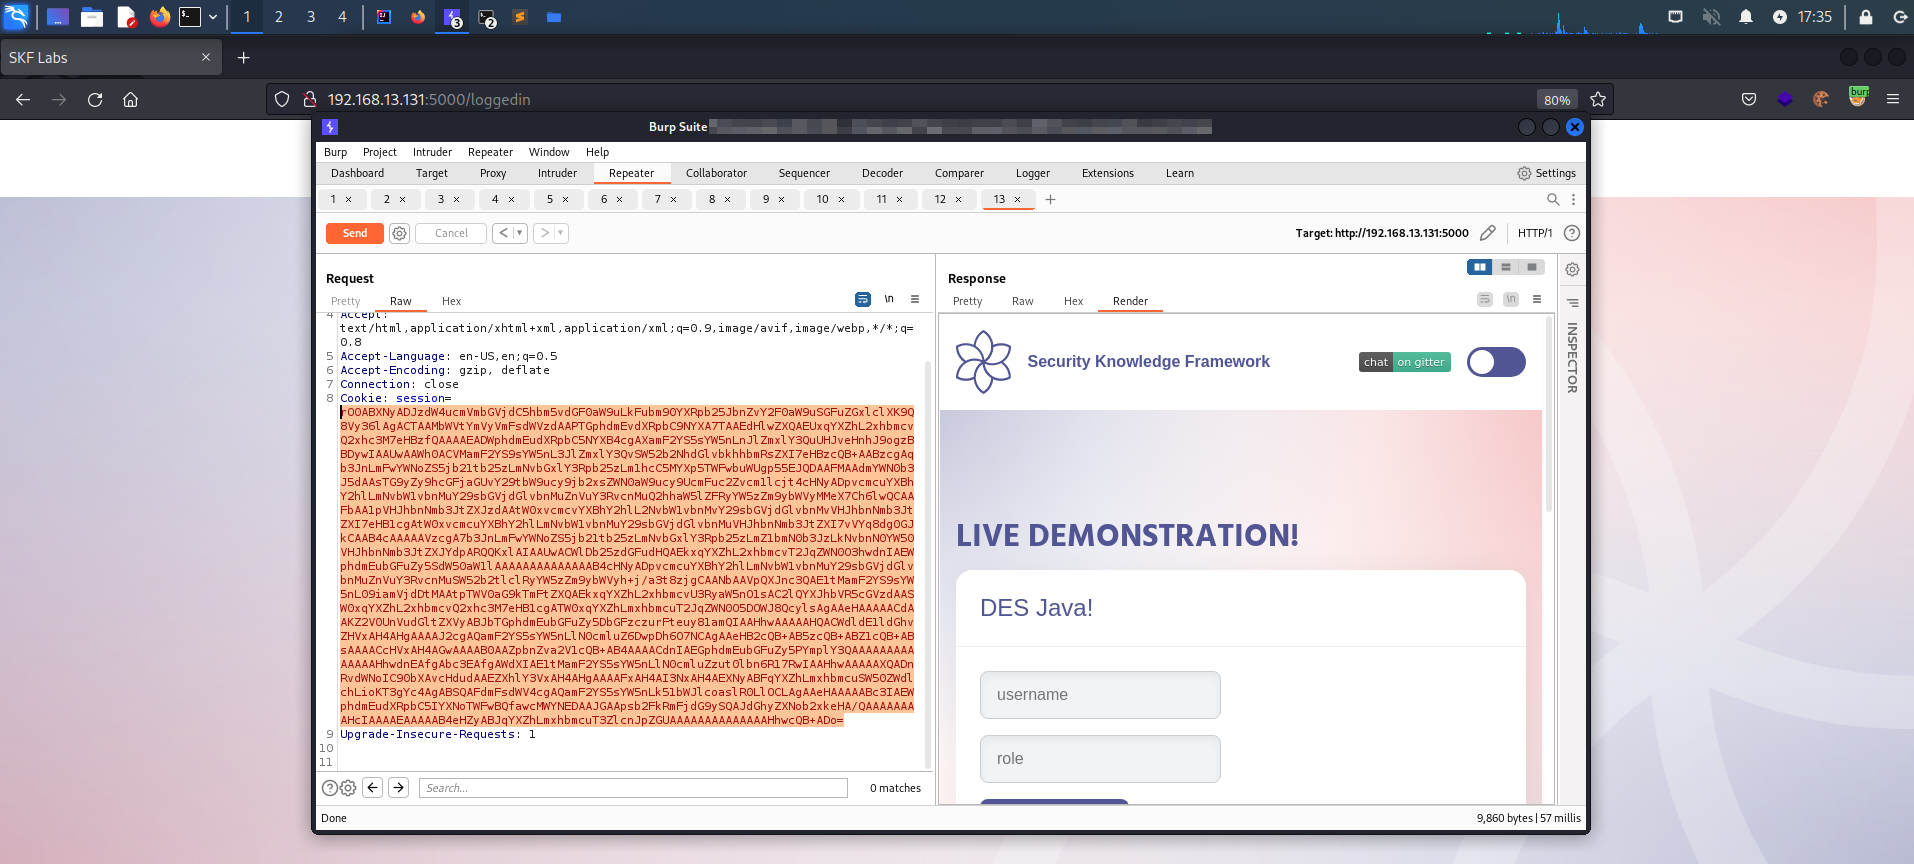
Task: Go back to previous request
Action: (504, 233)
